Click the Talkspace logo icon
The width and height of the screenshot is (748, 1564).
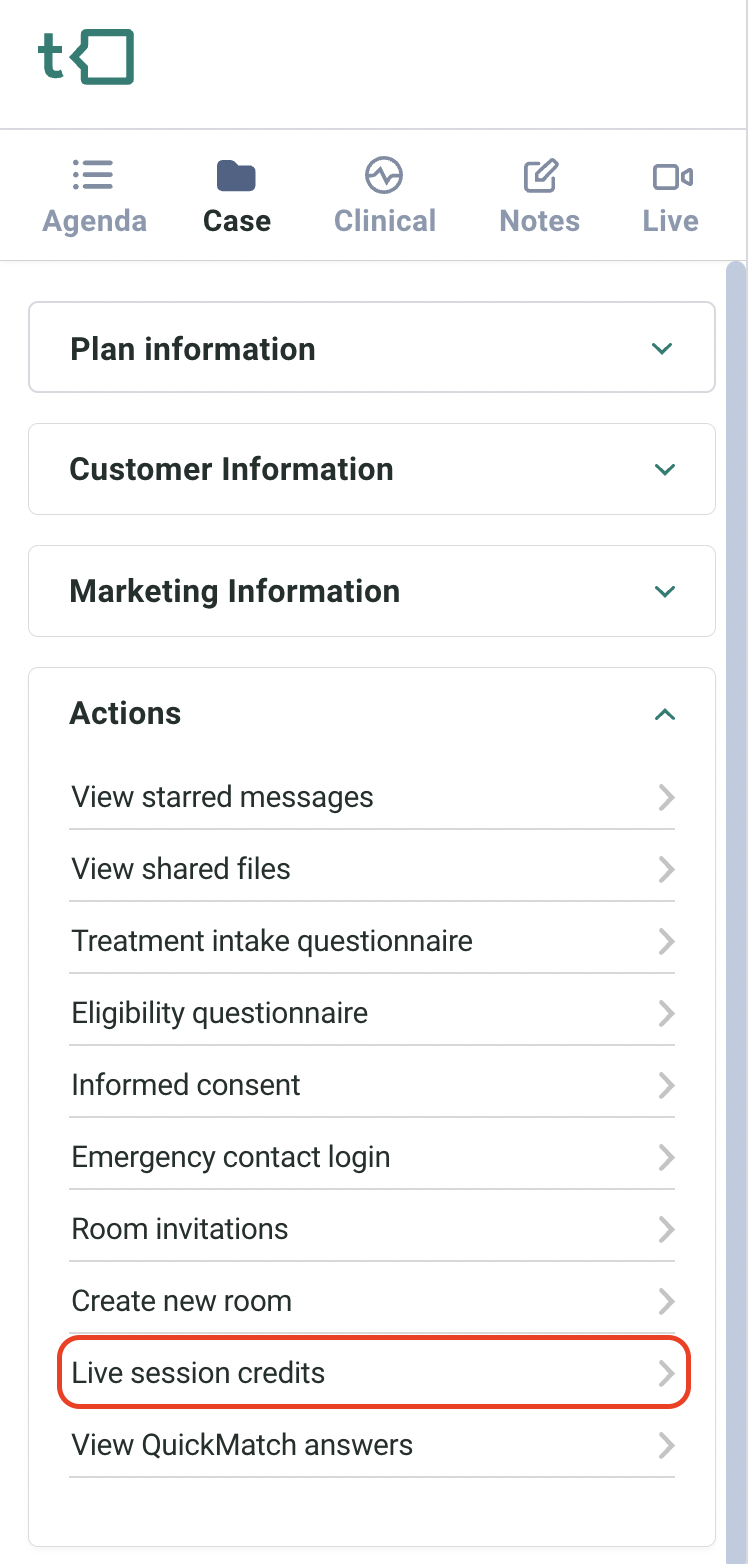[x=86, y=57]
